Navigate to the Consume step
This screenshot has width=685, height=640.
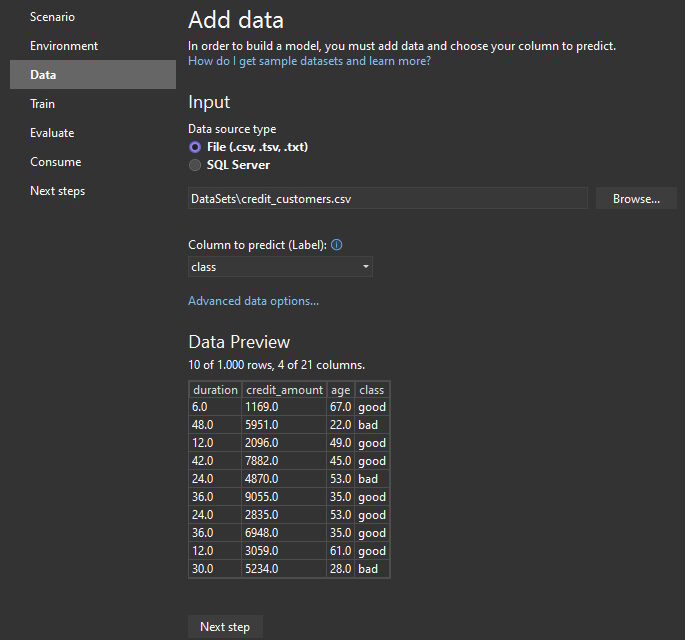point(55,162)
